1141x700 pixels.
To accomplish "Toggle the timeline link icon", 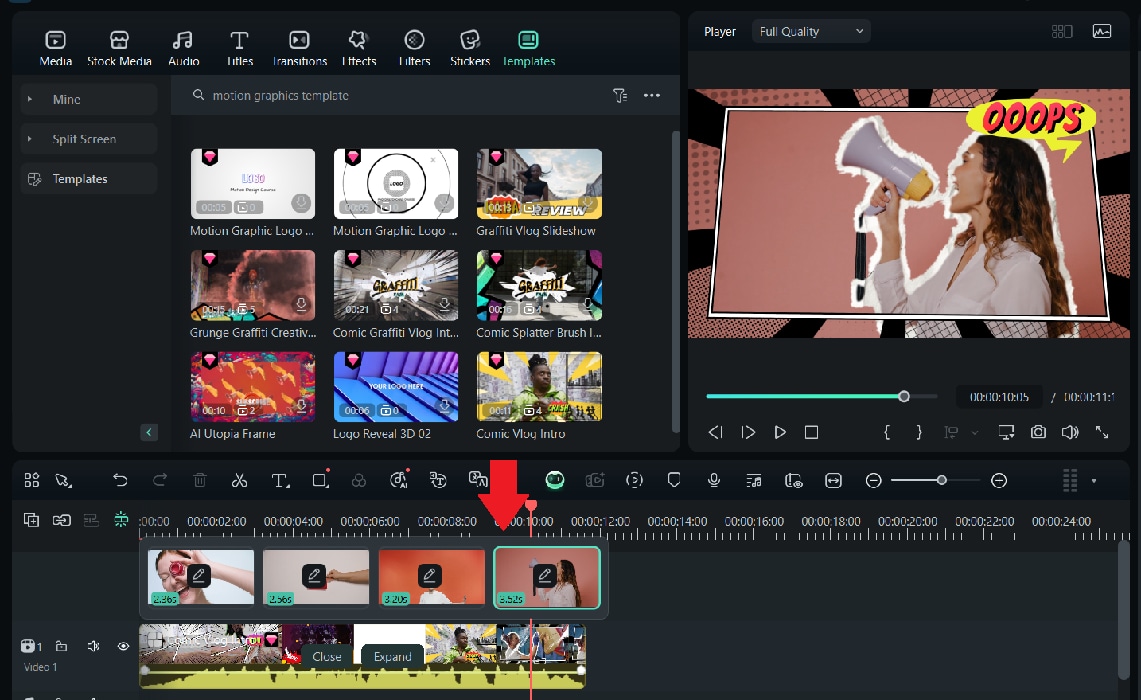I will click(61, 520).
